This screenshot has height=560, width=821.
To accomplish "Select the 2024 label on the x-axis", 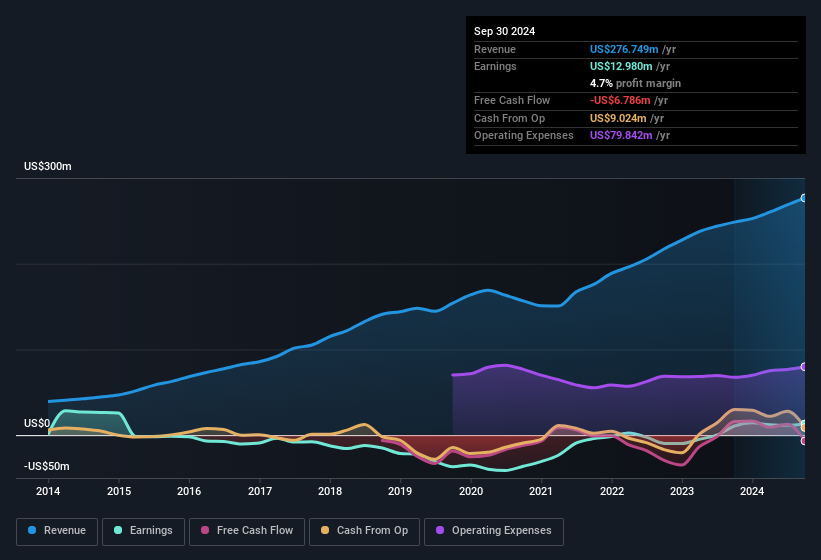I will tap(752, 491).
